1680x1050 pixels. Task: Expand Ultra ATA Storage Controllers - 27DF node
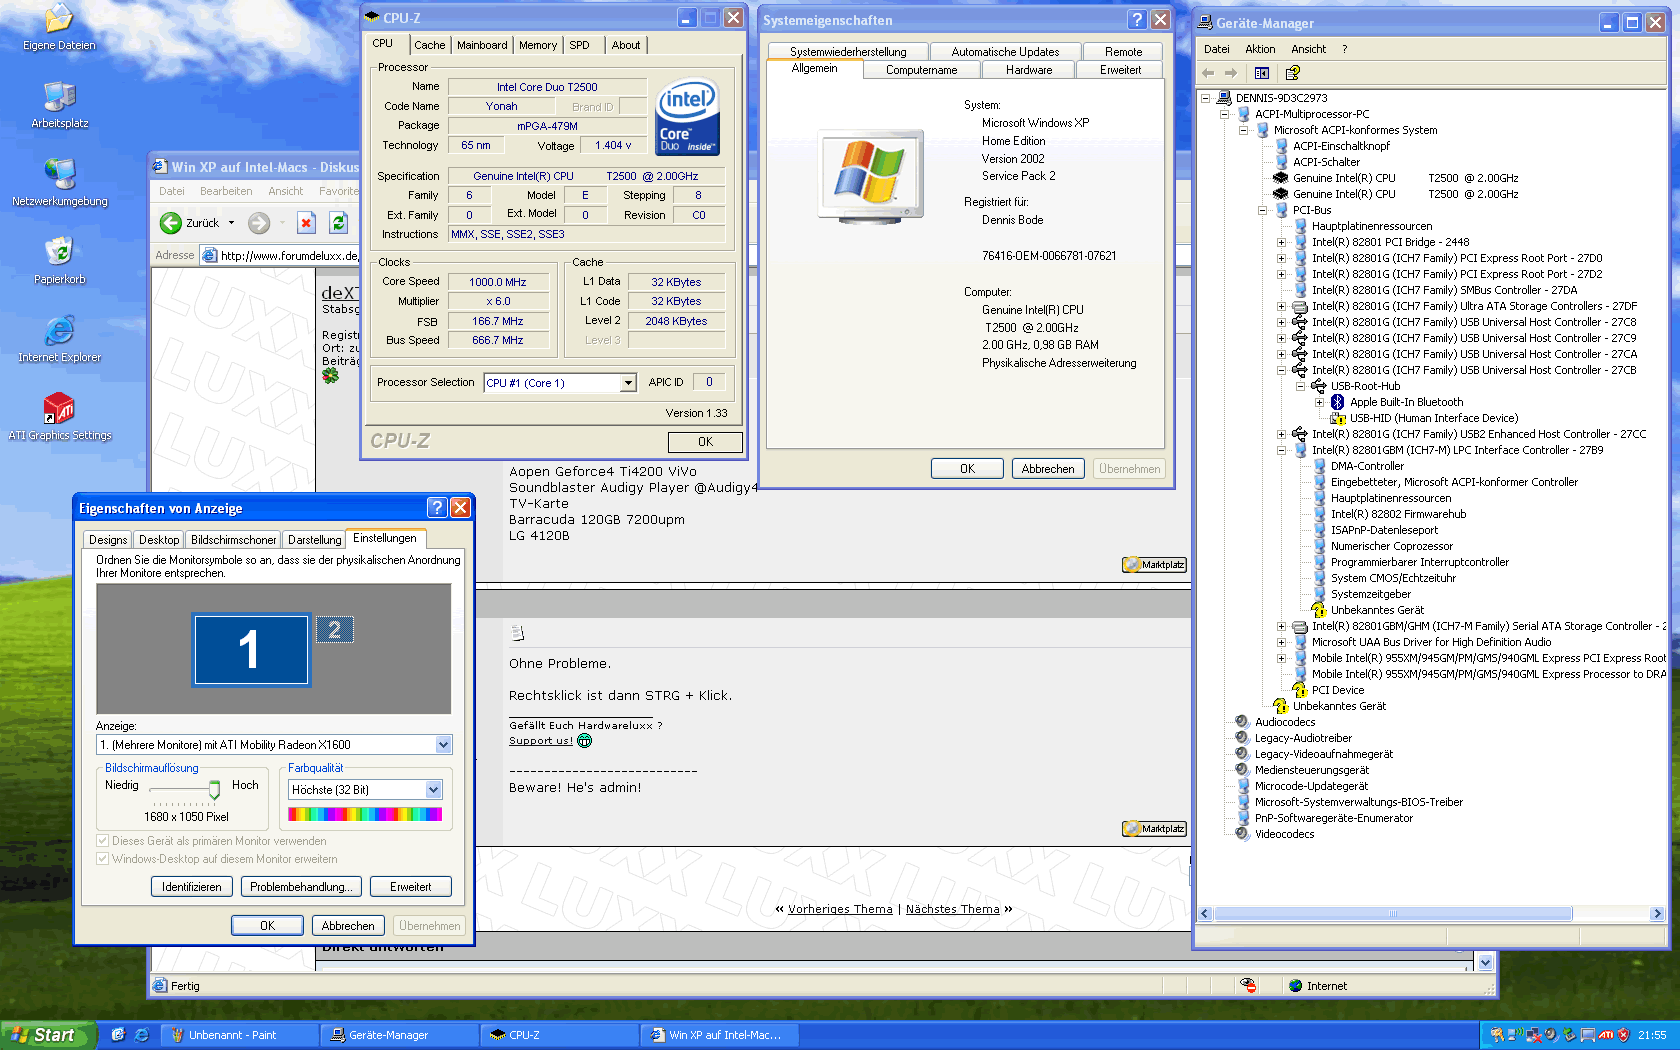pos(1281,306)
